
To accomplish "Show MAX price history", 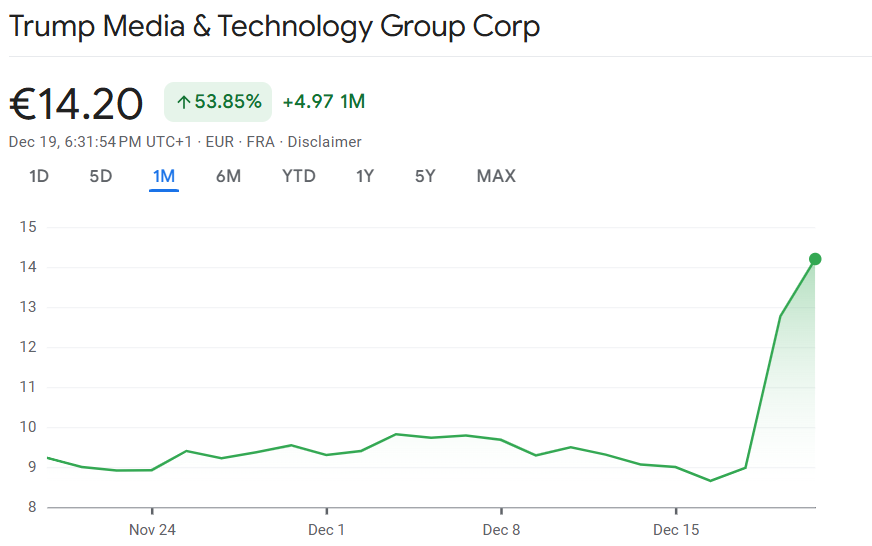I will [x=496, y=176].
